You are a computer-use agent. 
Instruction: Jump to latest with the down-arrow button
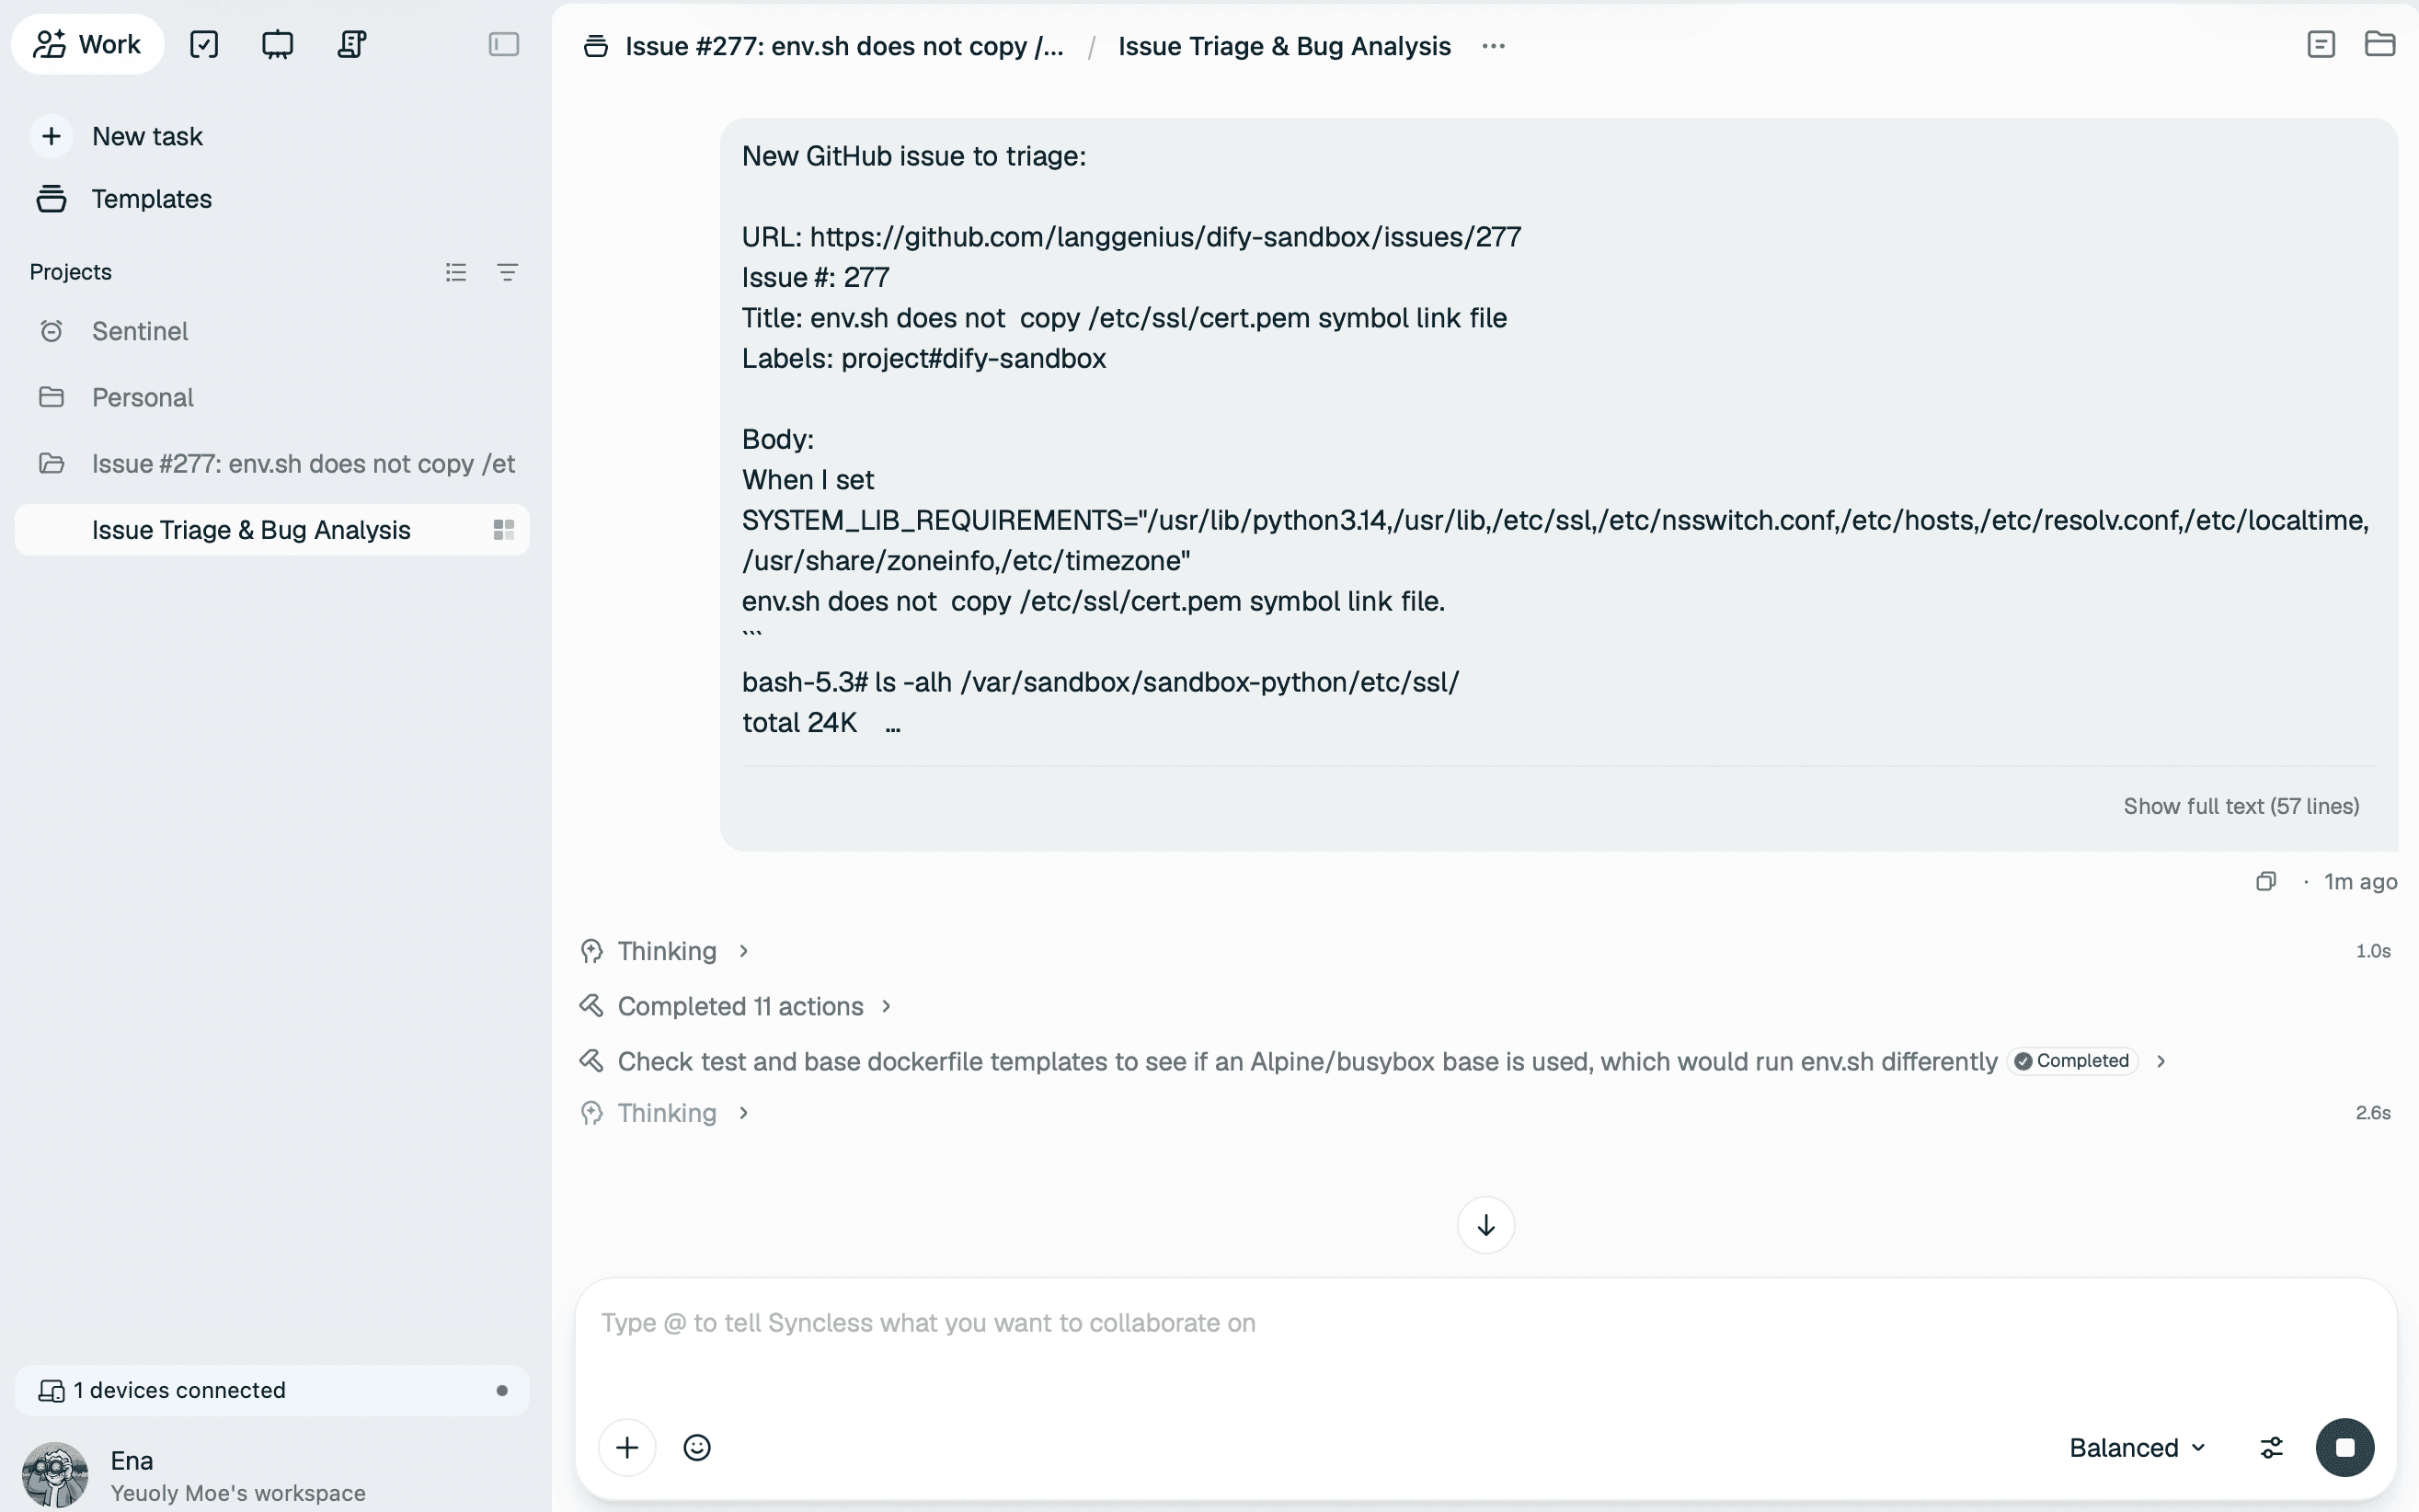(1486, 1225)
